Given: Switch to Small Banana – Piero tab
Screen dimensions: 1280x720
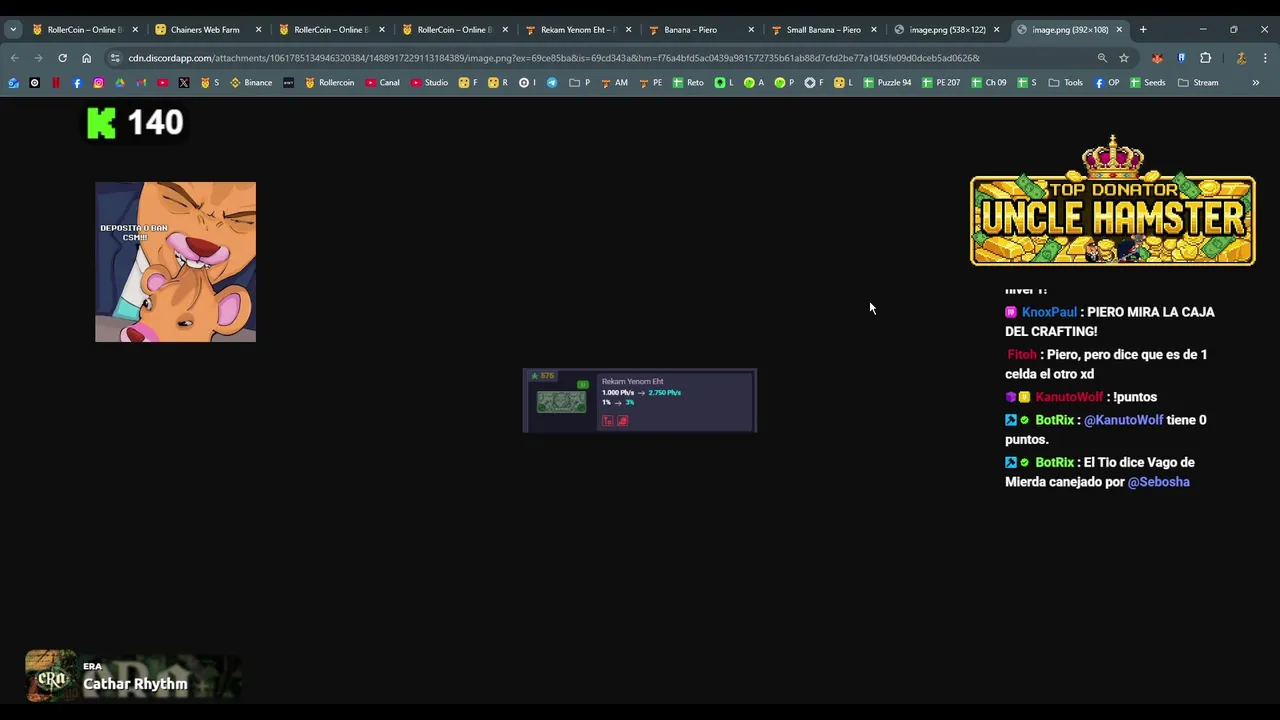Looking at the screenshot, I should [x=823, y=30].
